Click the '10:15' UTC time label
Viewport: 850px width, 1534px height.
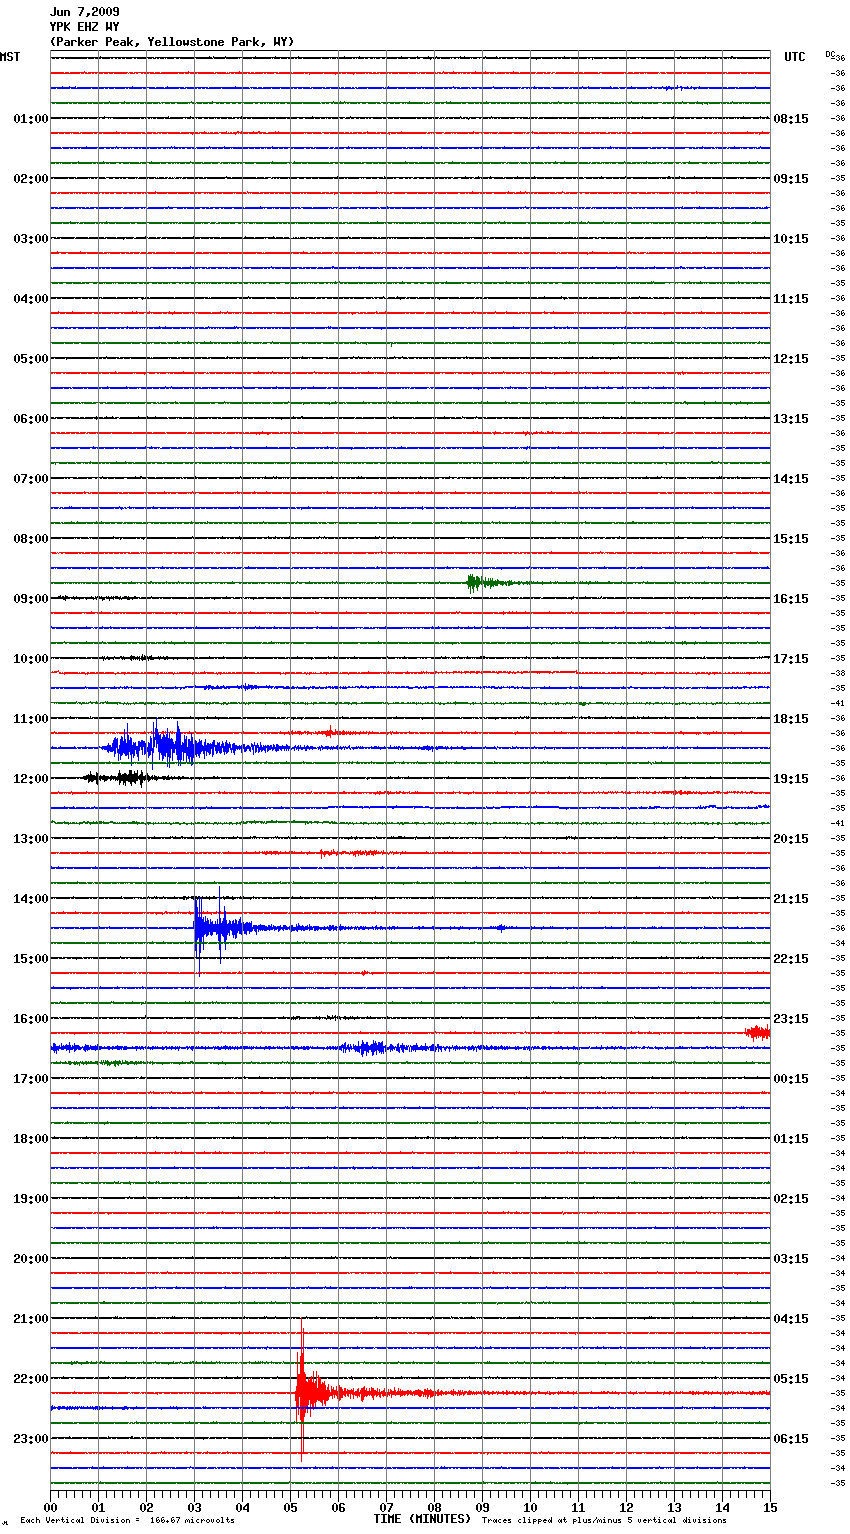791,239
